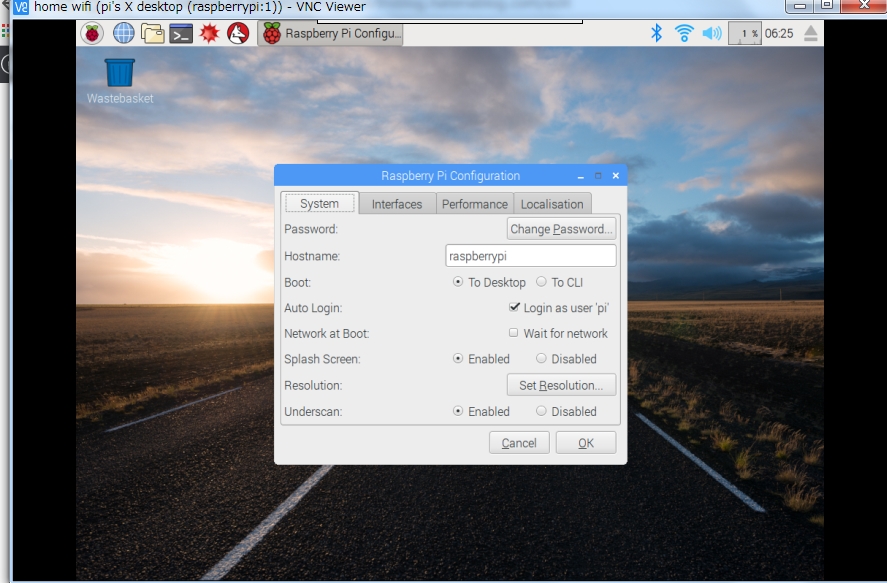Open the File Manager folder icon
The height and width of the screenshot is (583, 887).
click(x=152, y=34)
